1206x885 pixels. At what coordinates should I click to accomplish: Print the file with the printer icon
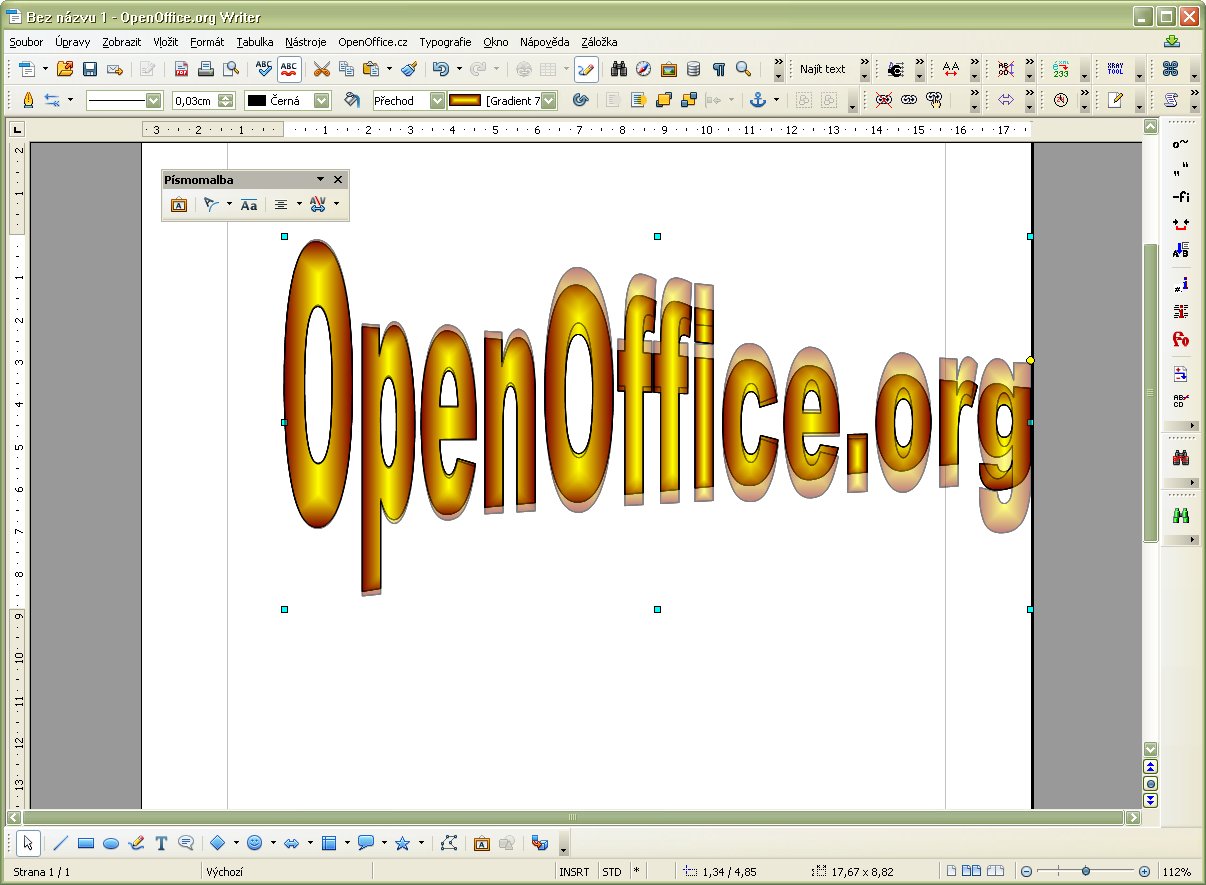pyautogui.click(x=206, y=69)
